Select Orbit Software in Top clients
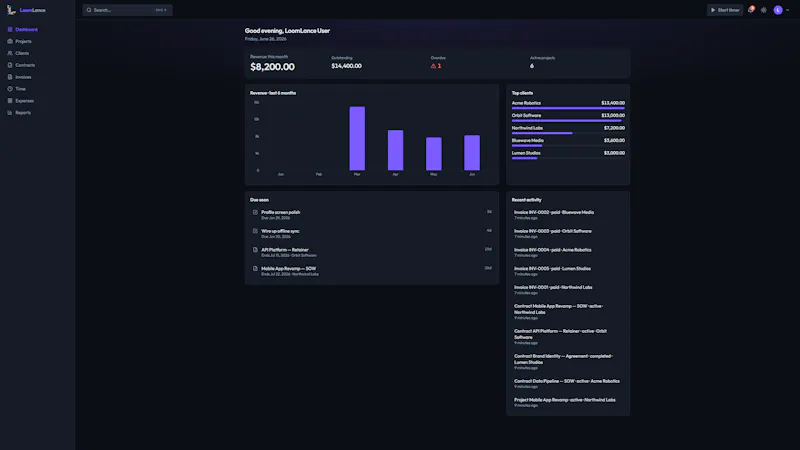 (x=527, y=115)
